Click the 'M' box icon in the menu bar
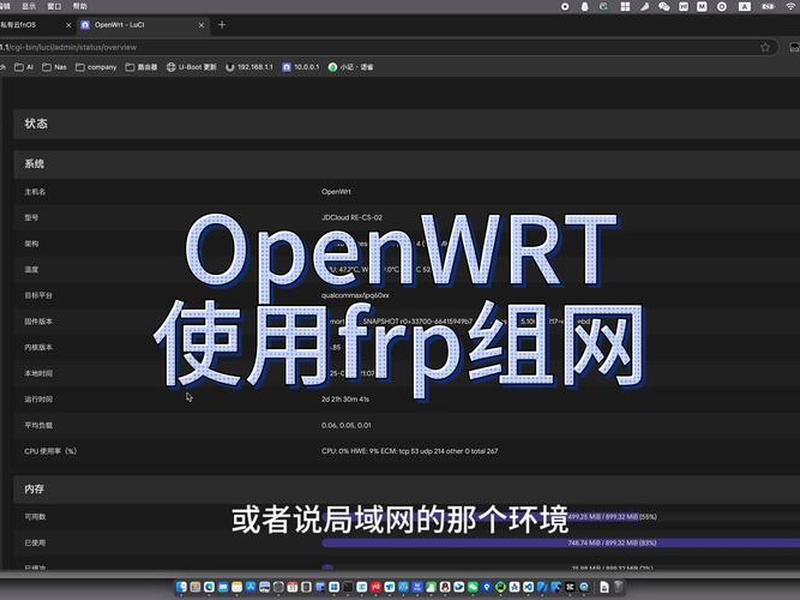 pos(702,7)
